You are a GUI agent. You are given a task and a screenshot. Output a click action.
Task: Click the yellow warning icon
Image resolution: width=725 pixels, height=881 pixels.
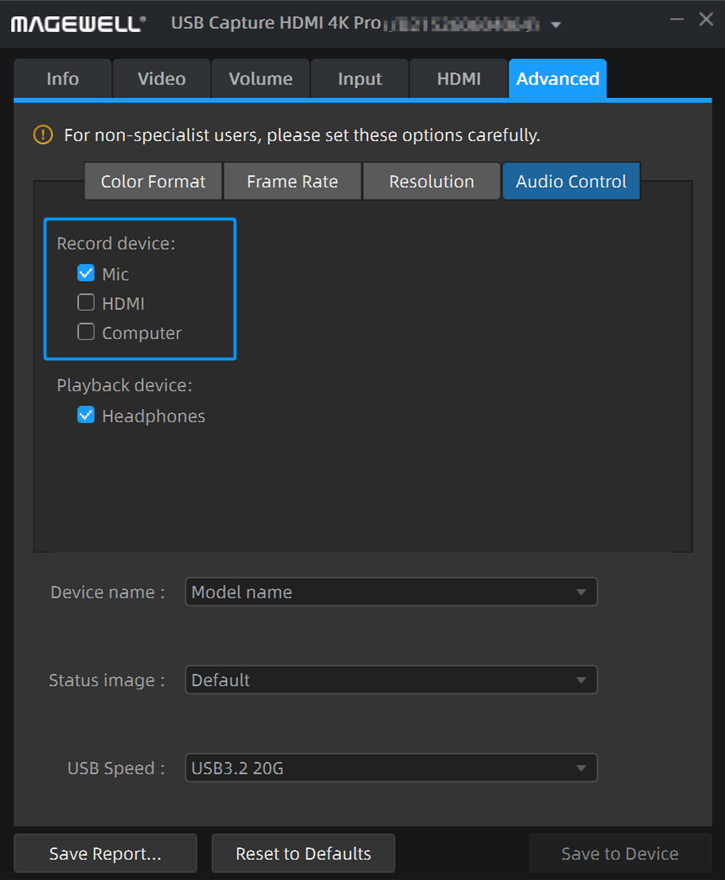pyautogui.click(x=43, y=135)
